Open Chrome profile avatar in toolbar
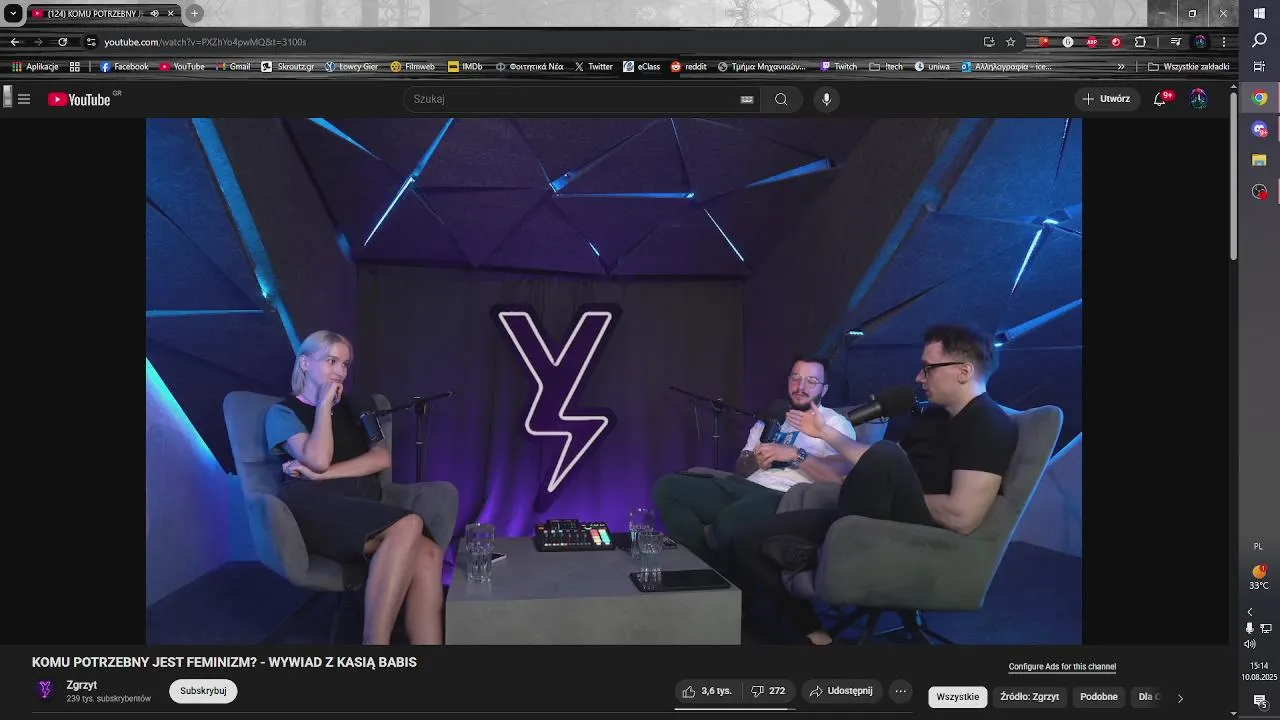The height and width of the screenshot is (720, 1280). point(1200,42)
